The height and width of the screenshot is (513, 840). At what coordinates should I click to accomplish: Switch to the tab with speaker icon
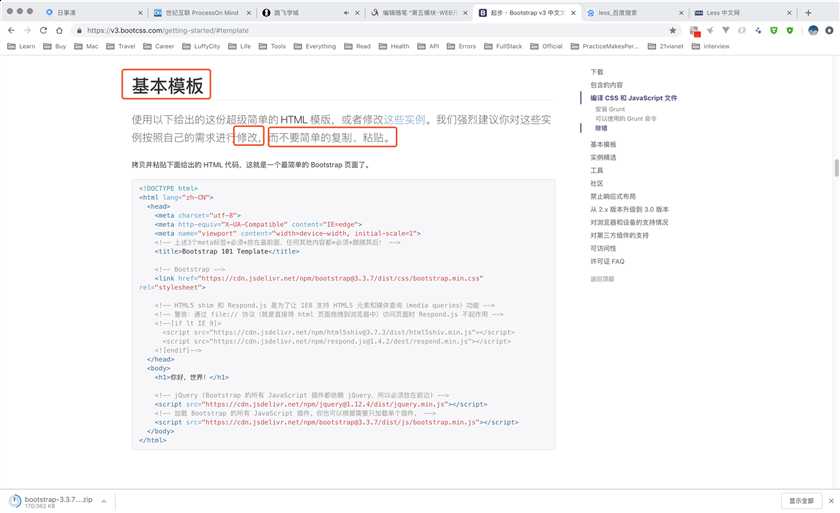click(310, 12)
